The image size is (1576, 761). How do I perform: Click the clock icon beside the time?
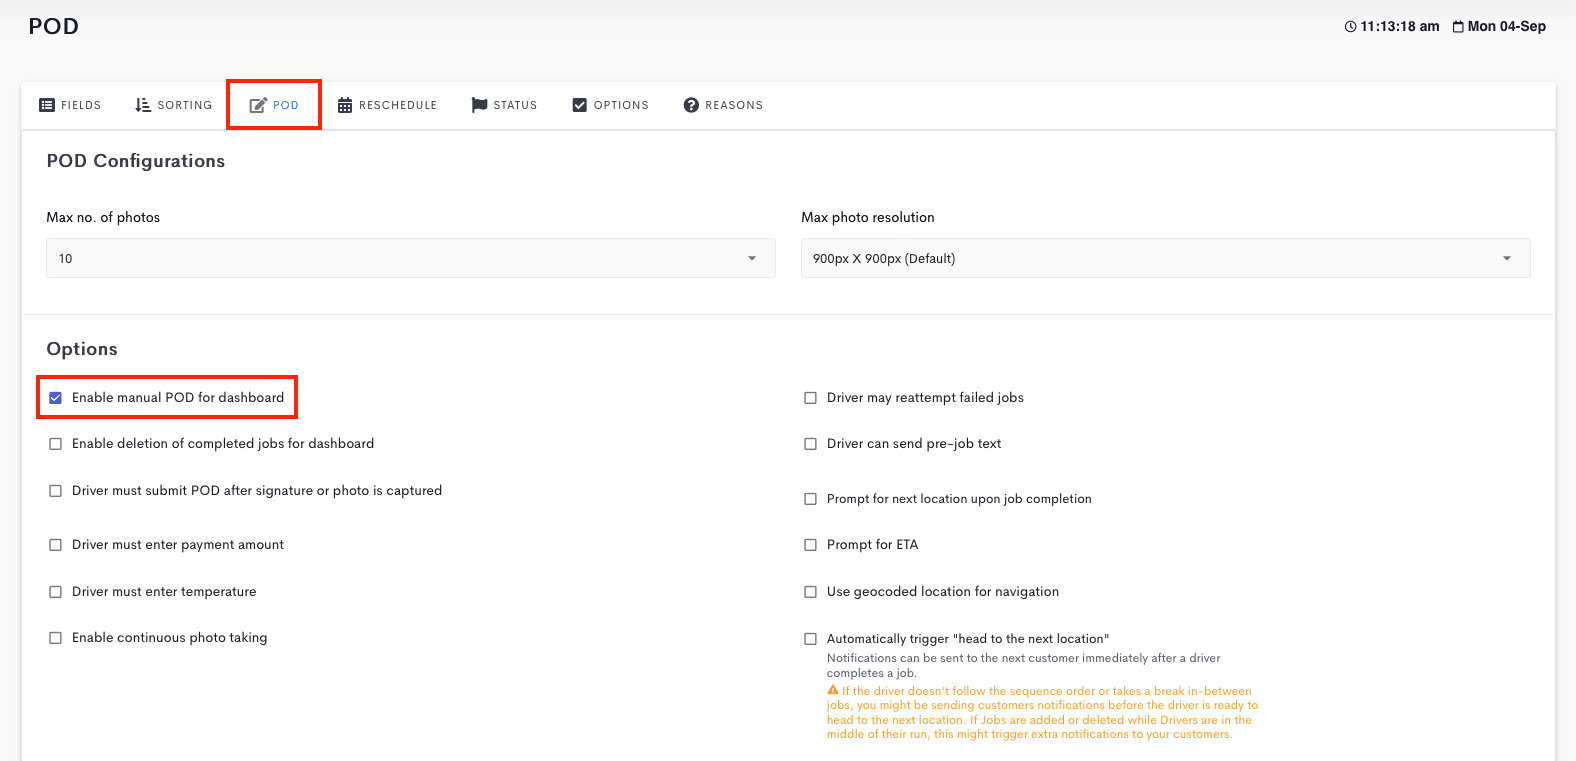click(x=1351, y=27)
